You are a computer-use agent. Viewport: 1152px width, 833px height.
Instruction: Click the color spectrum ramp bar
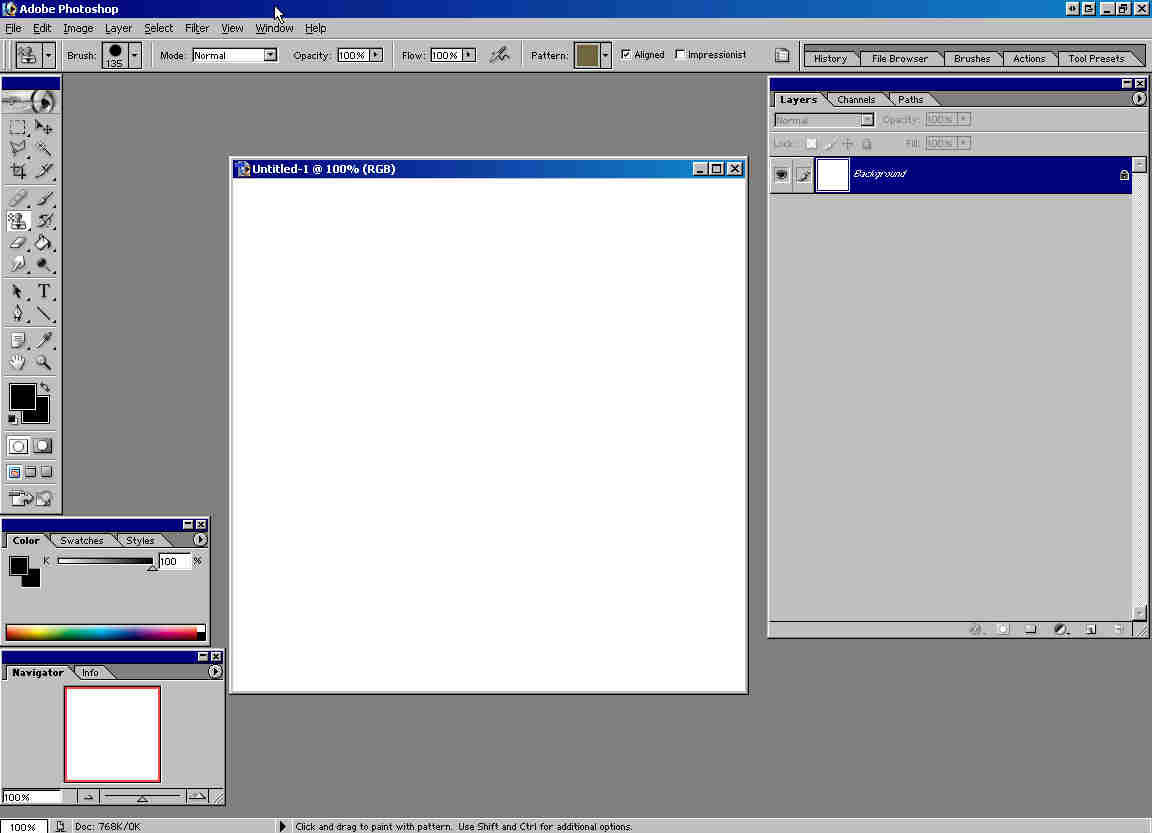click(x=102, y=632)
